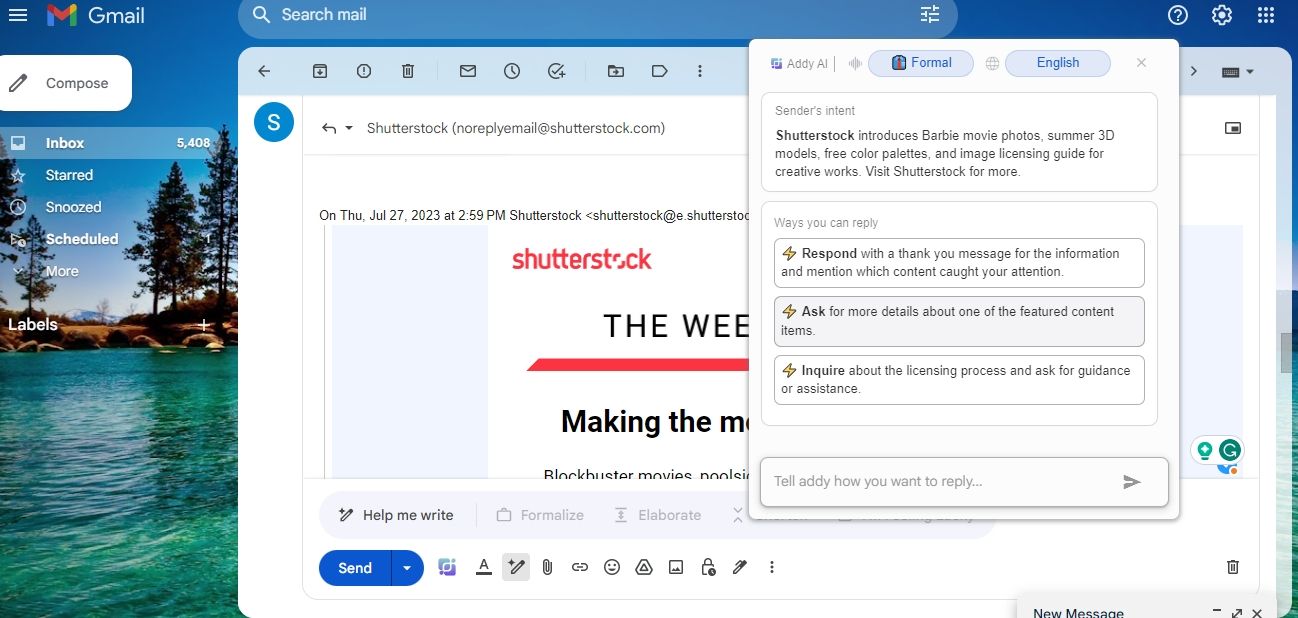Open text color picker in formatting options

point(483,567)
